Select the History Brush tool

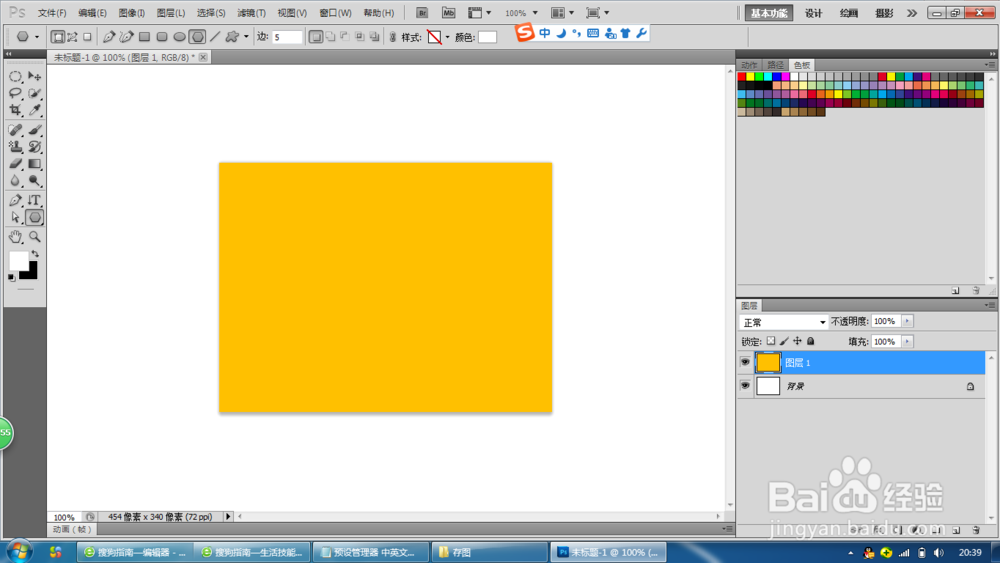[x=34, y=147]
